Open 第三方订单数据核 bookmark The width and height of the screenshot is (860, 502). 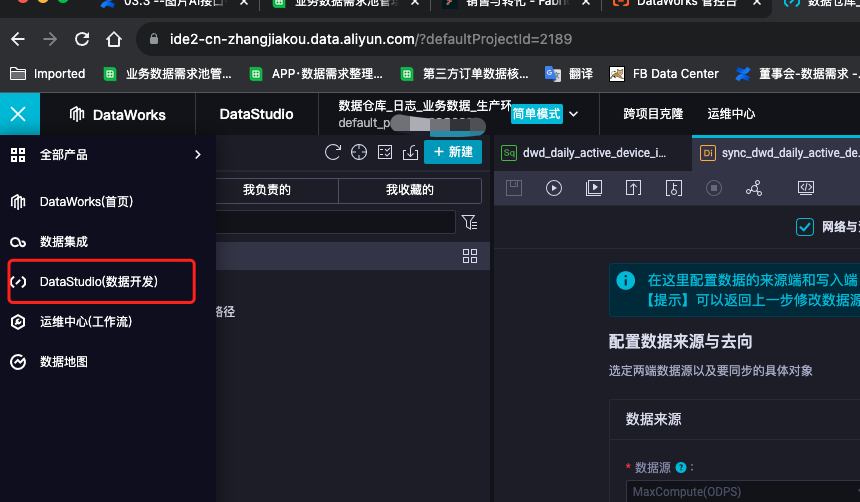pyautogui.click(x=465, y=74)
